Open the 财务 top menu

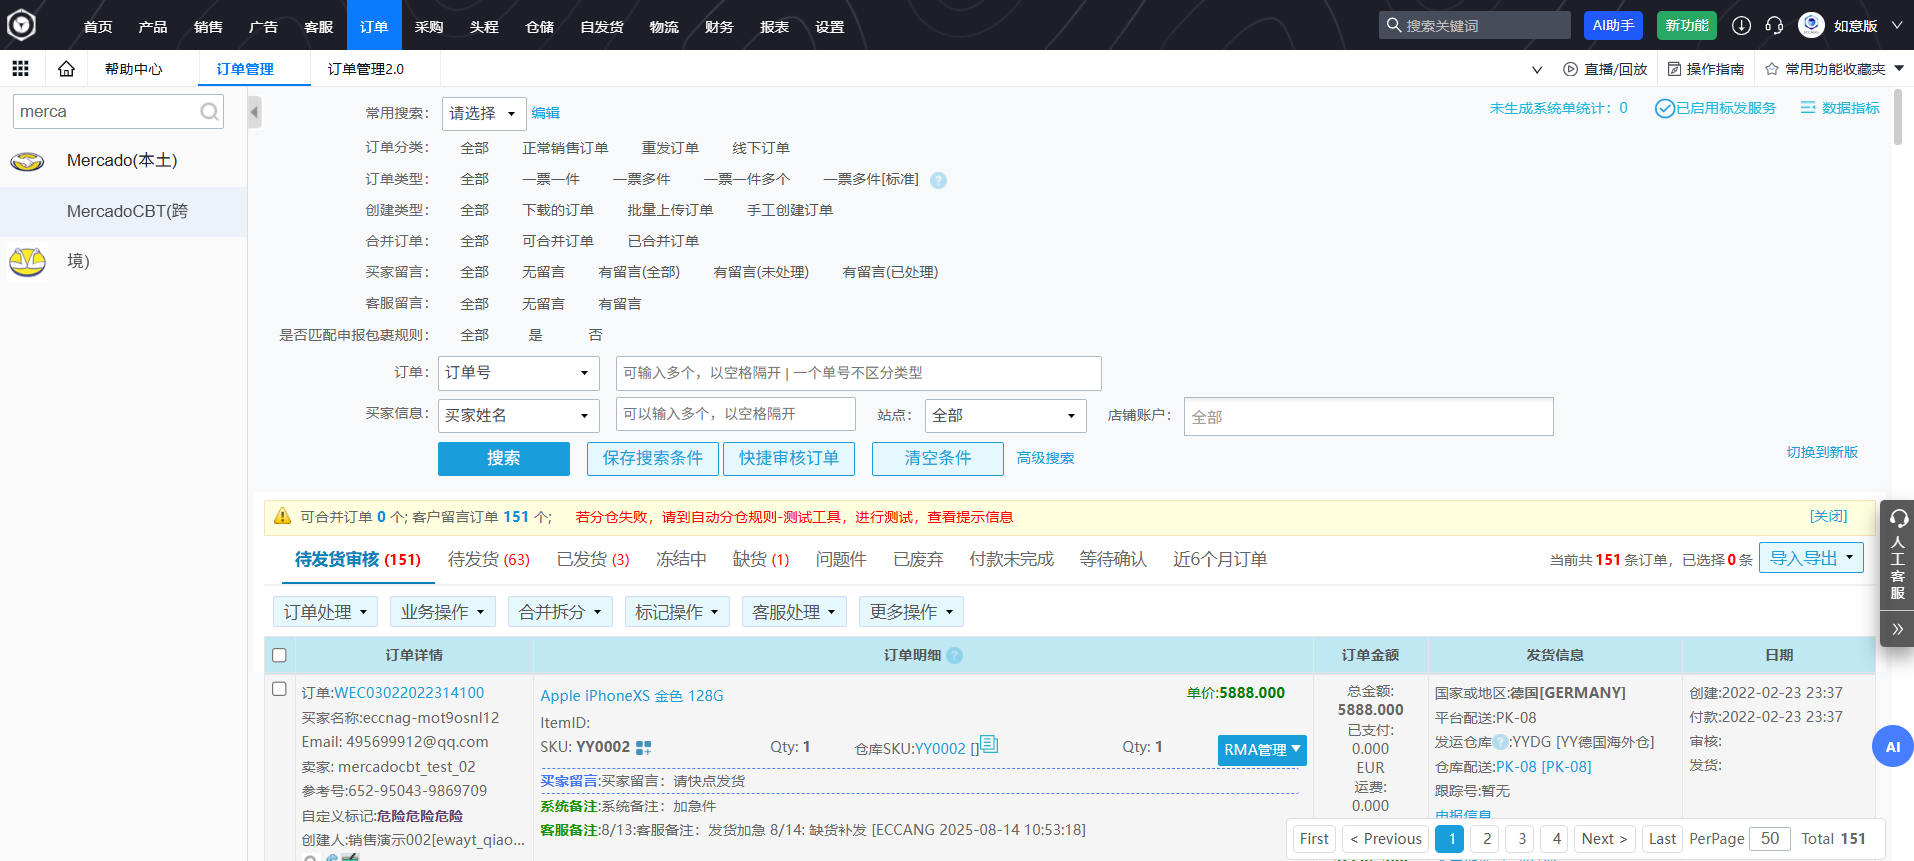click(718, 26)
